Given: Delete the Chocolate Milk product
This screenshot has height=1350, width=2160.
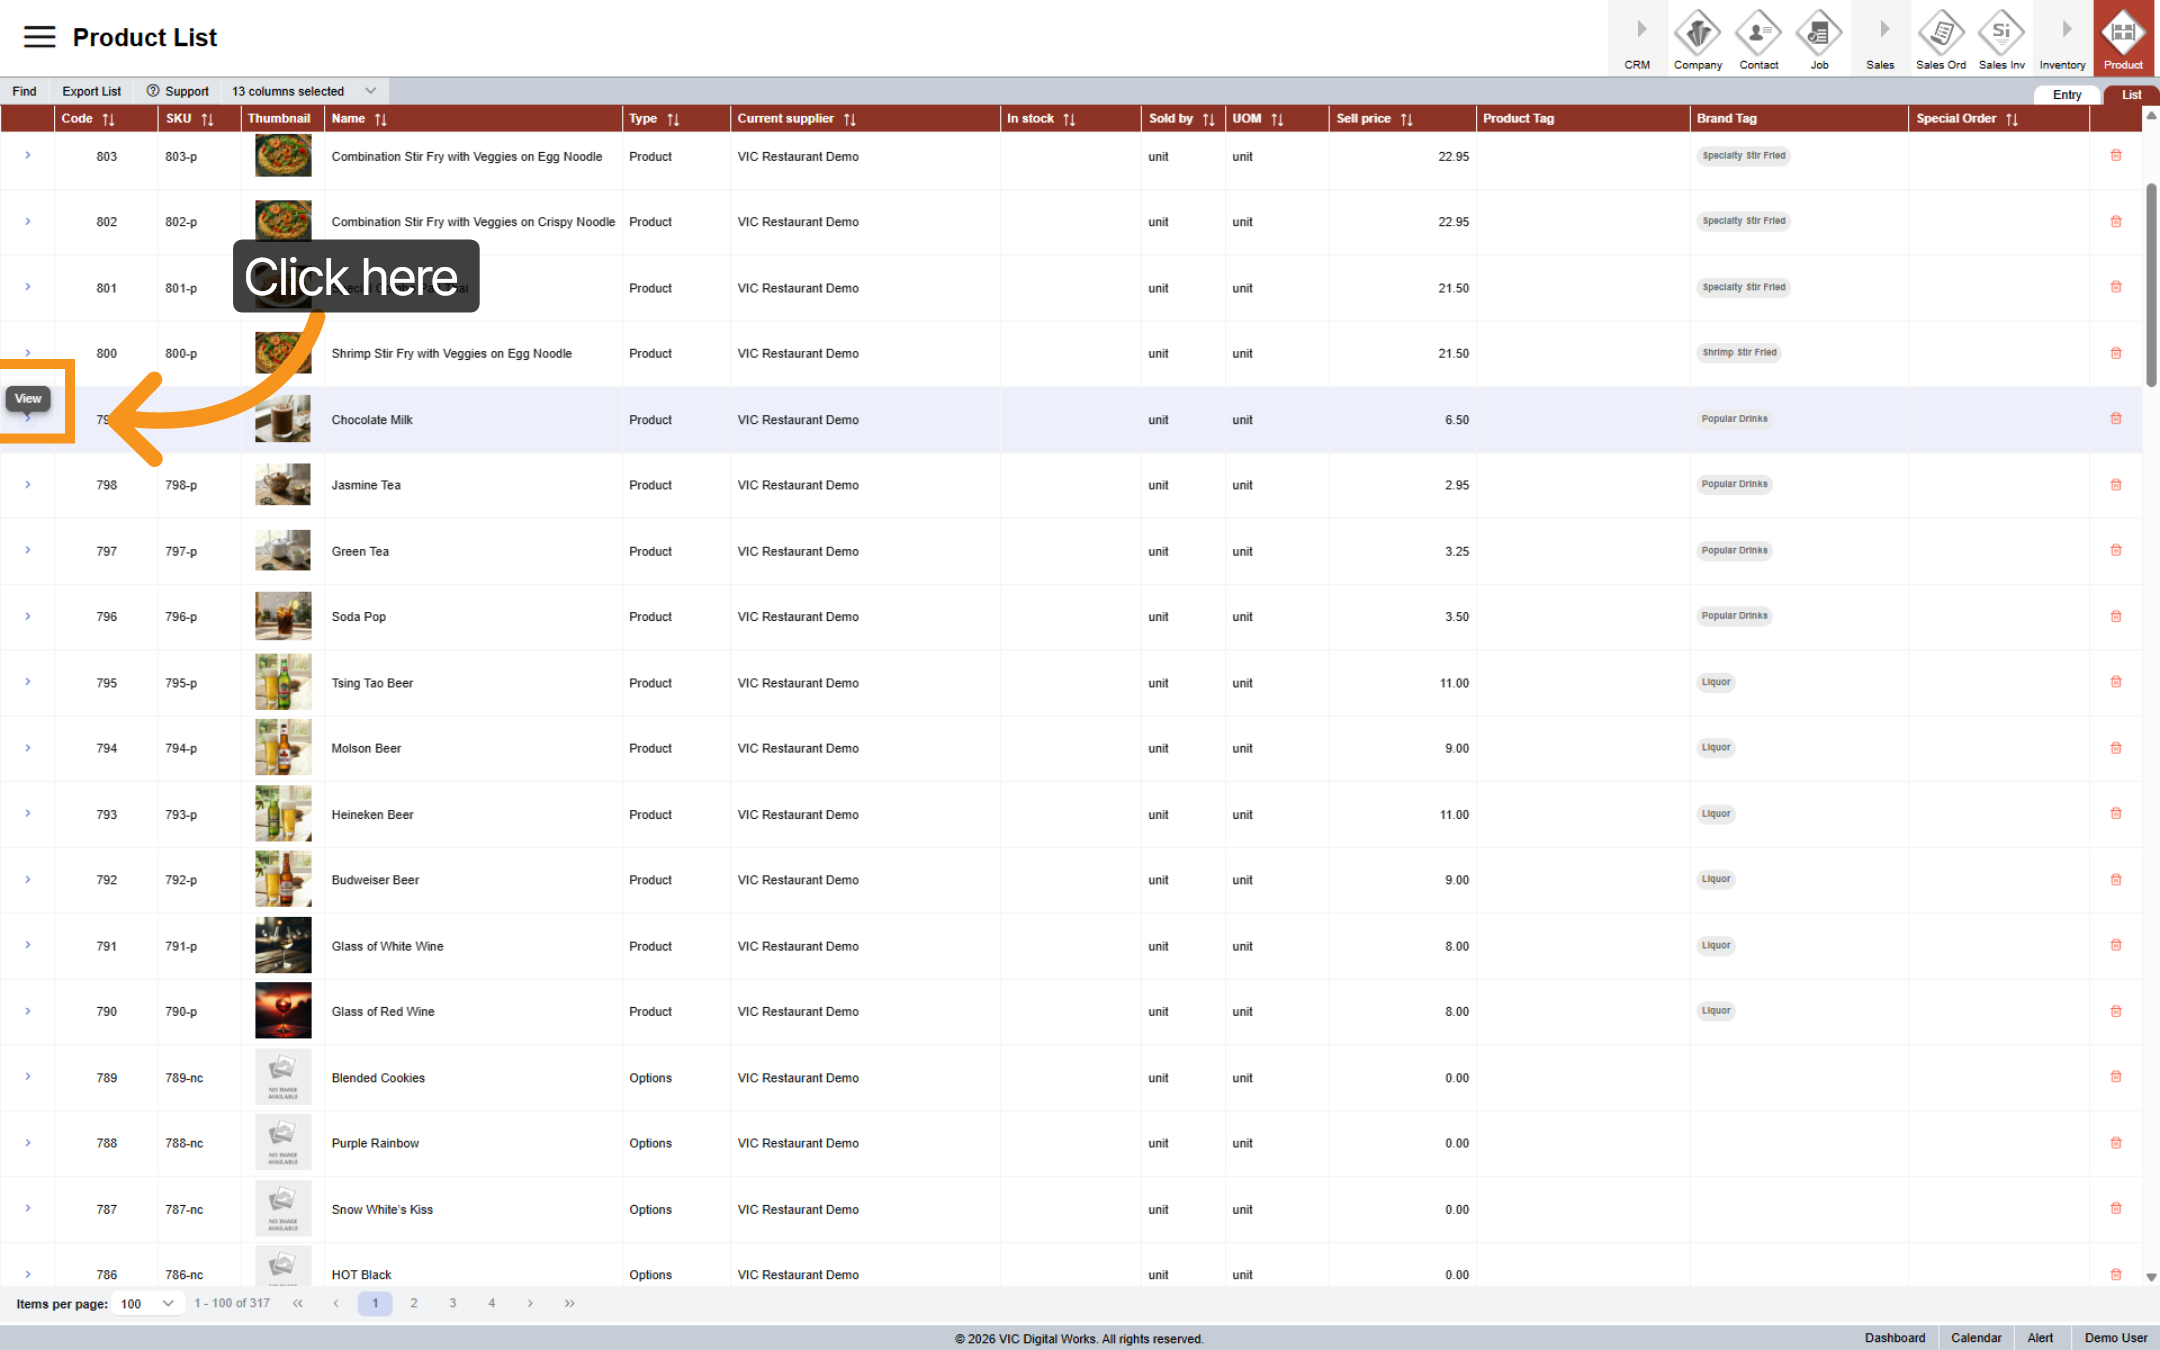Looking at the screenshot, I should pos(2116,419).
